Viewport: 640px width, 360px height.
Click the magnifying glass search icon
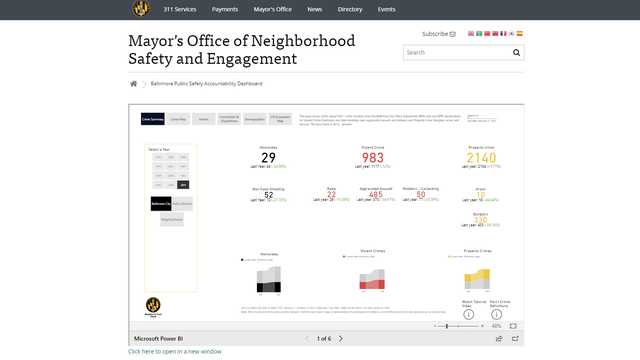click(516, 53)
